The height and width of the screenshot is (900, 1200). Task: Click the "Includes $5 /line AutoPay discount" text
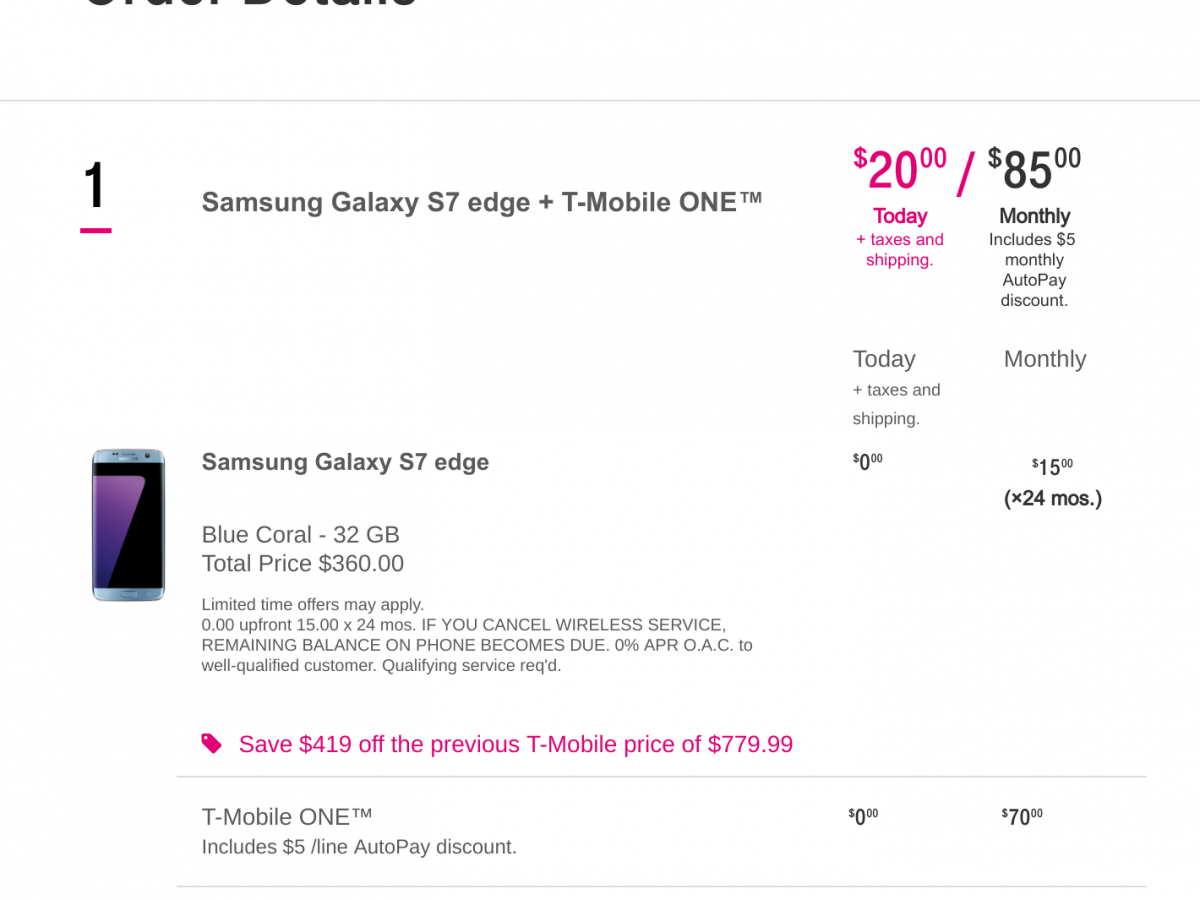tap(359, 847)
